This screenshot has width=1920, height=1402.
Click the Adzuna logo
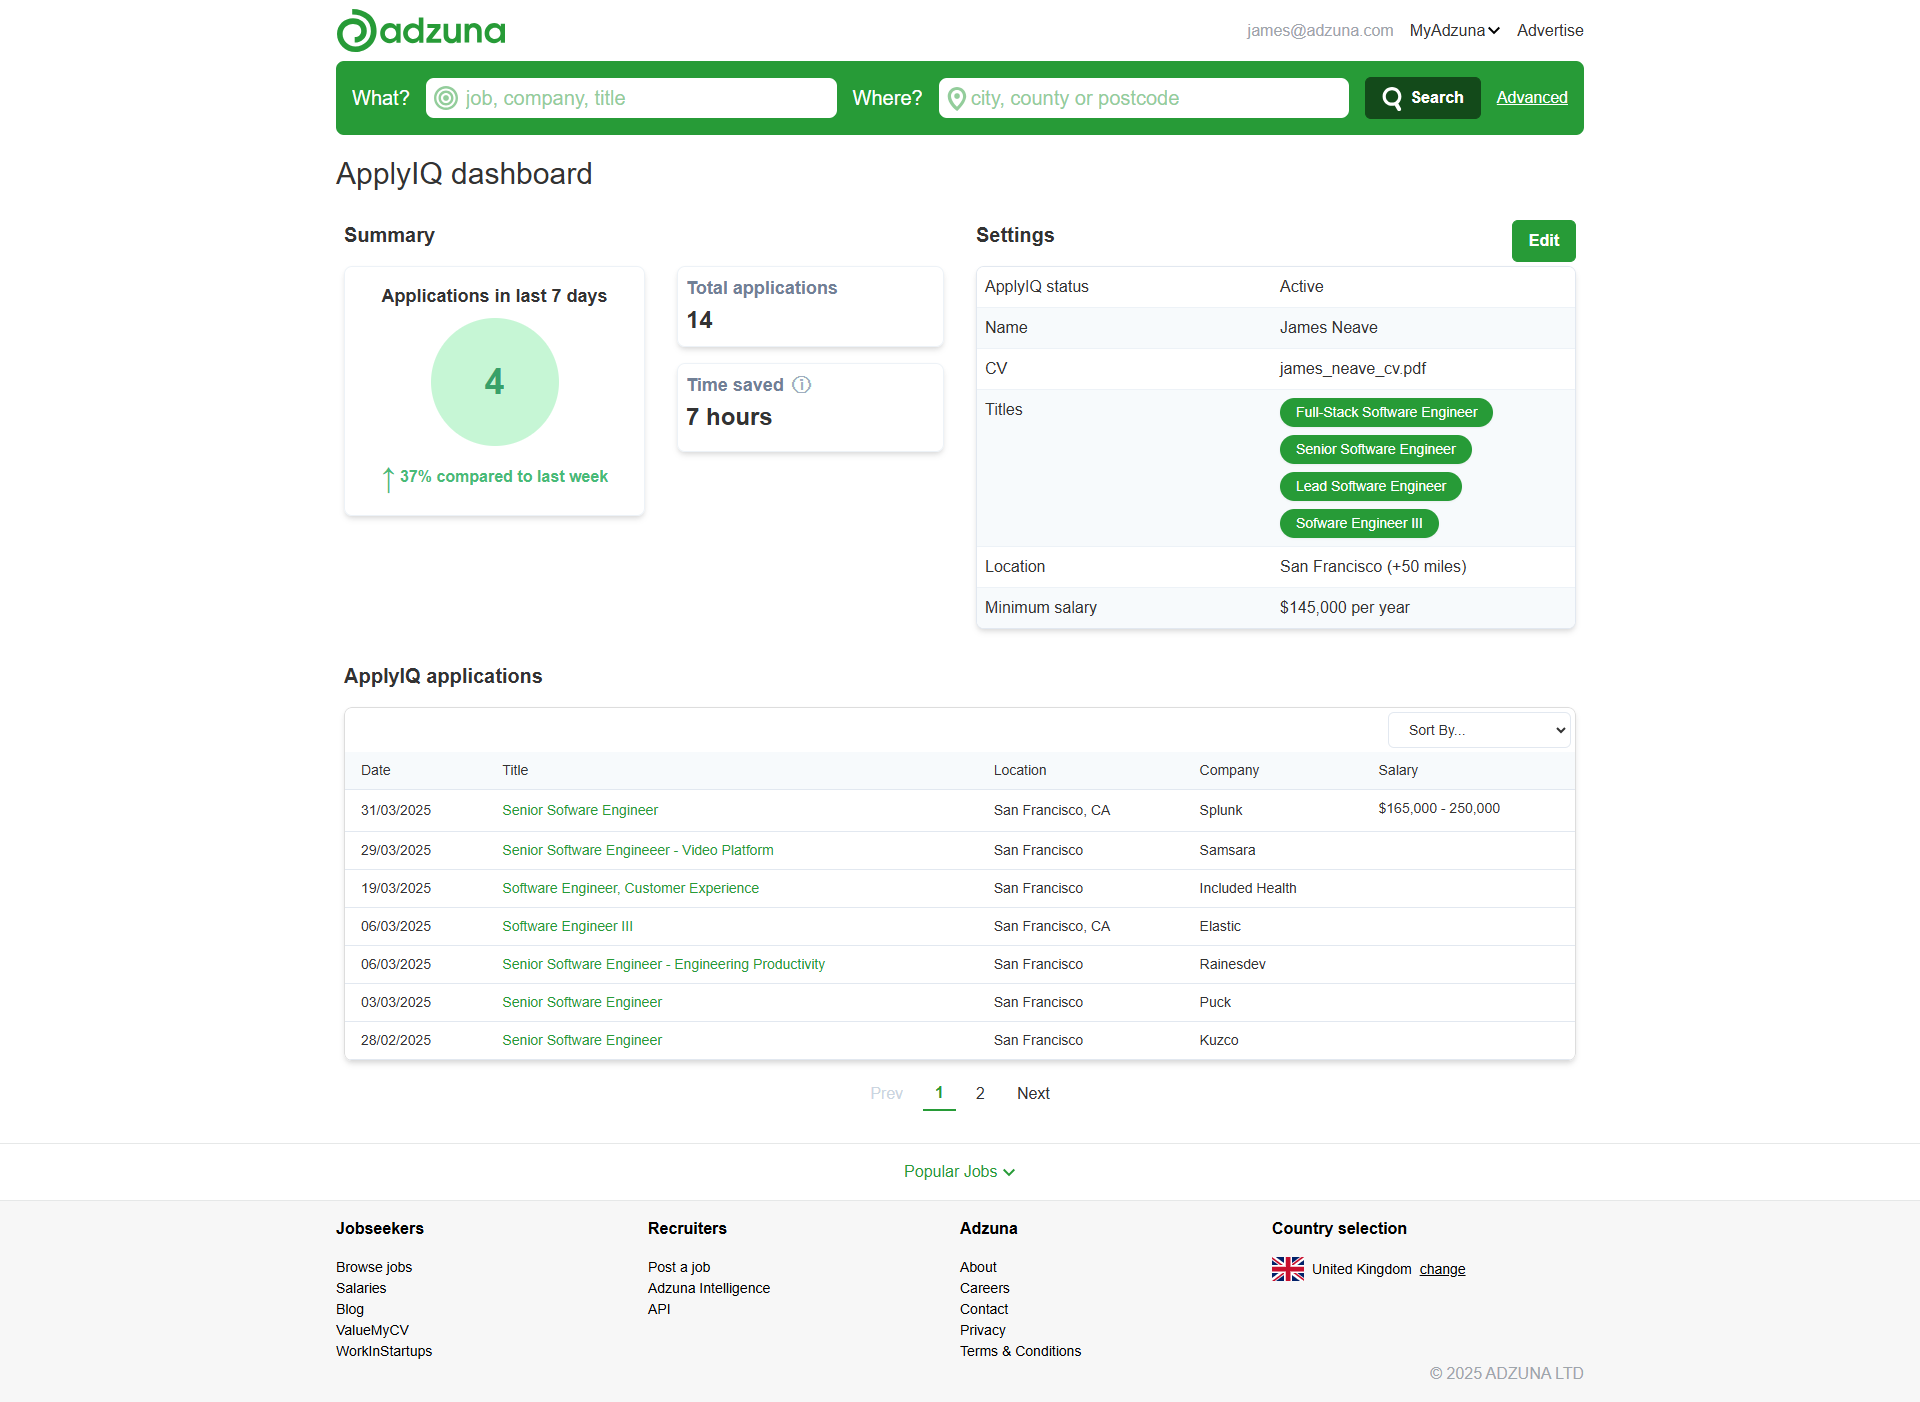pyautogui.click(x=421, y=30)
